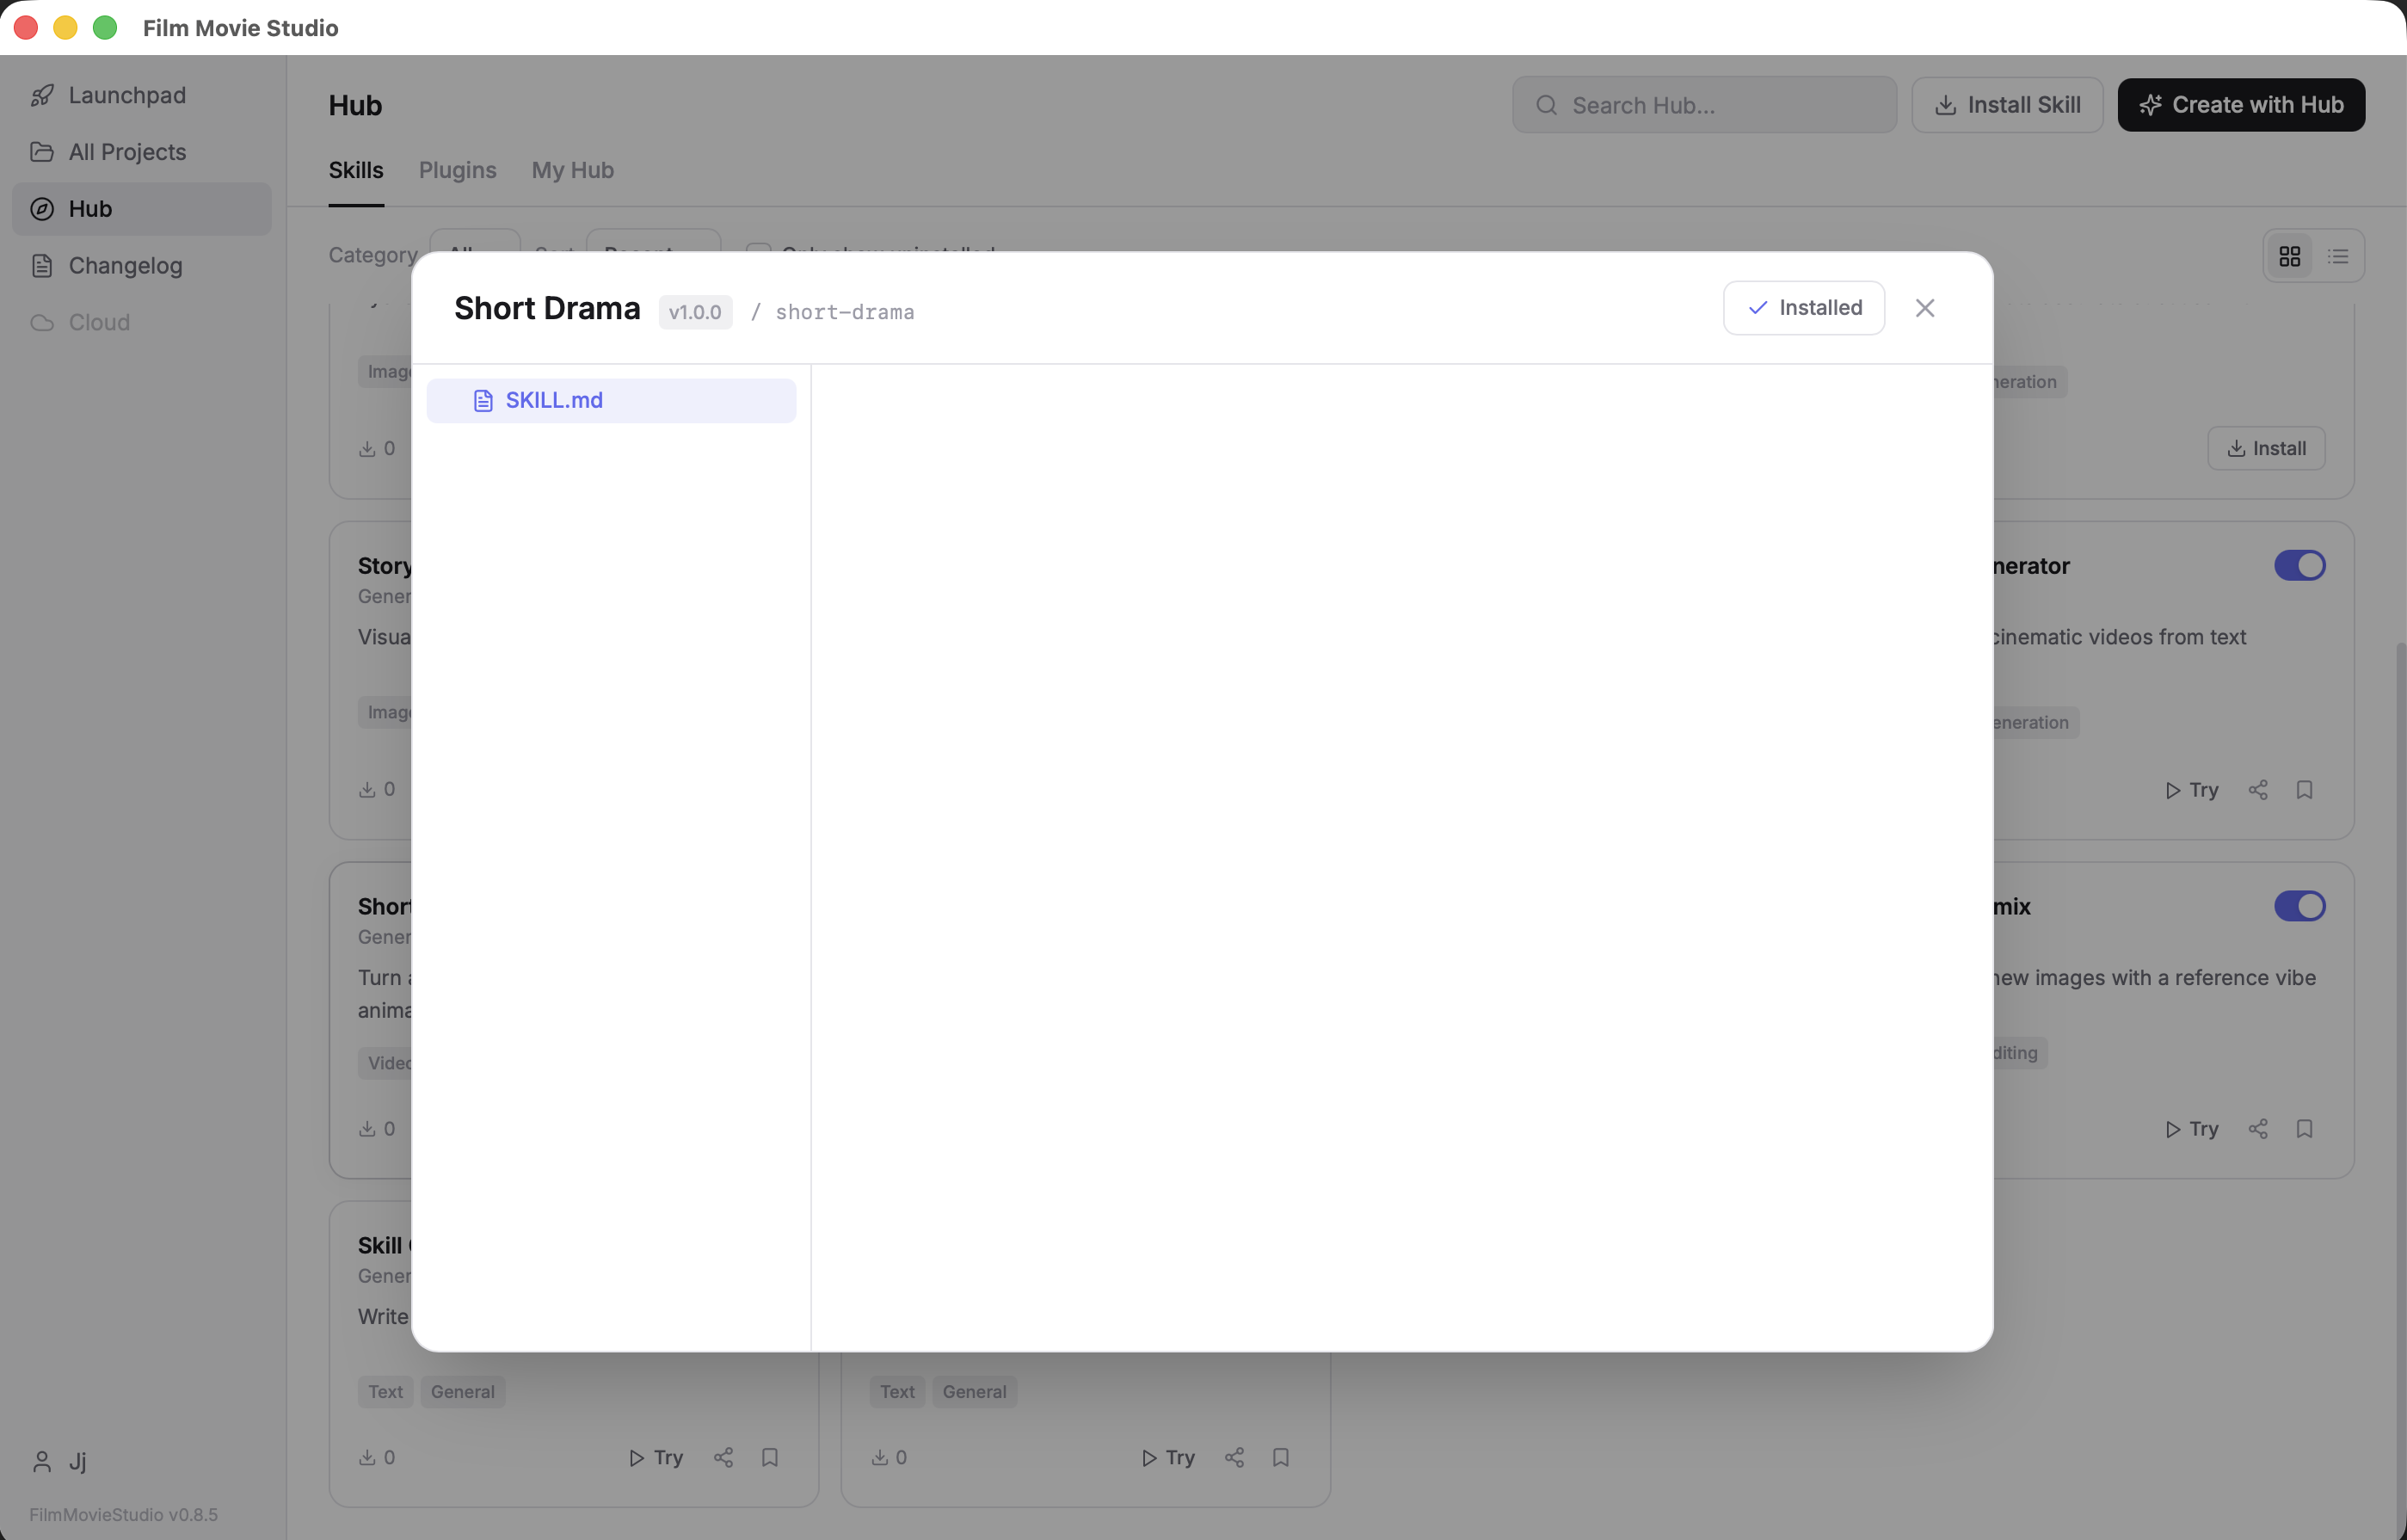This screenshot has width=2407, height=1540.
Task: Switch to the Skills tab
Action: coord(356,170)
